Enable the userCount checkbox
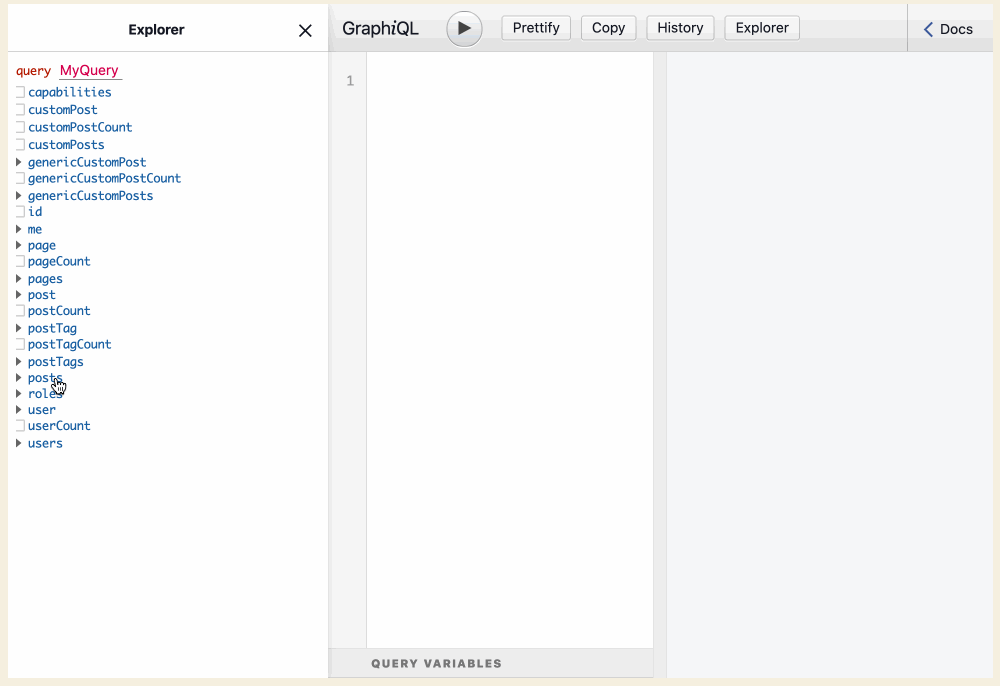This screenshot has height=686, width=1000. [x=20, y=426]
